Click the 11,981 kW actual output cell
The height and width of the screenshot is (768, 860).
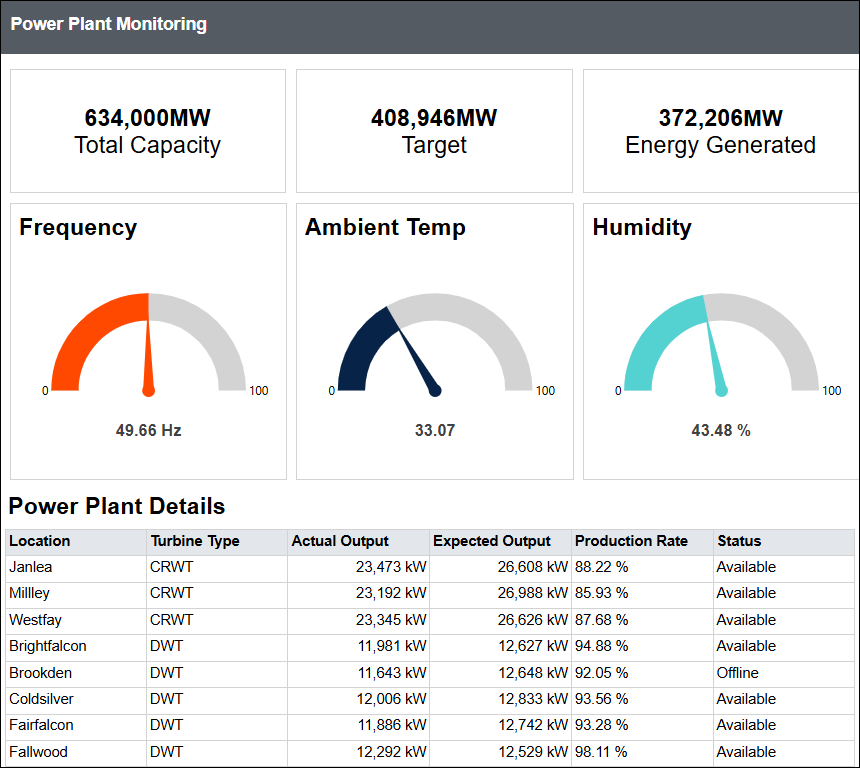click(x=359, y=646)
